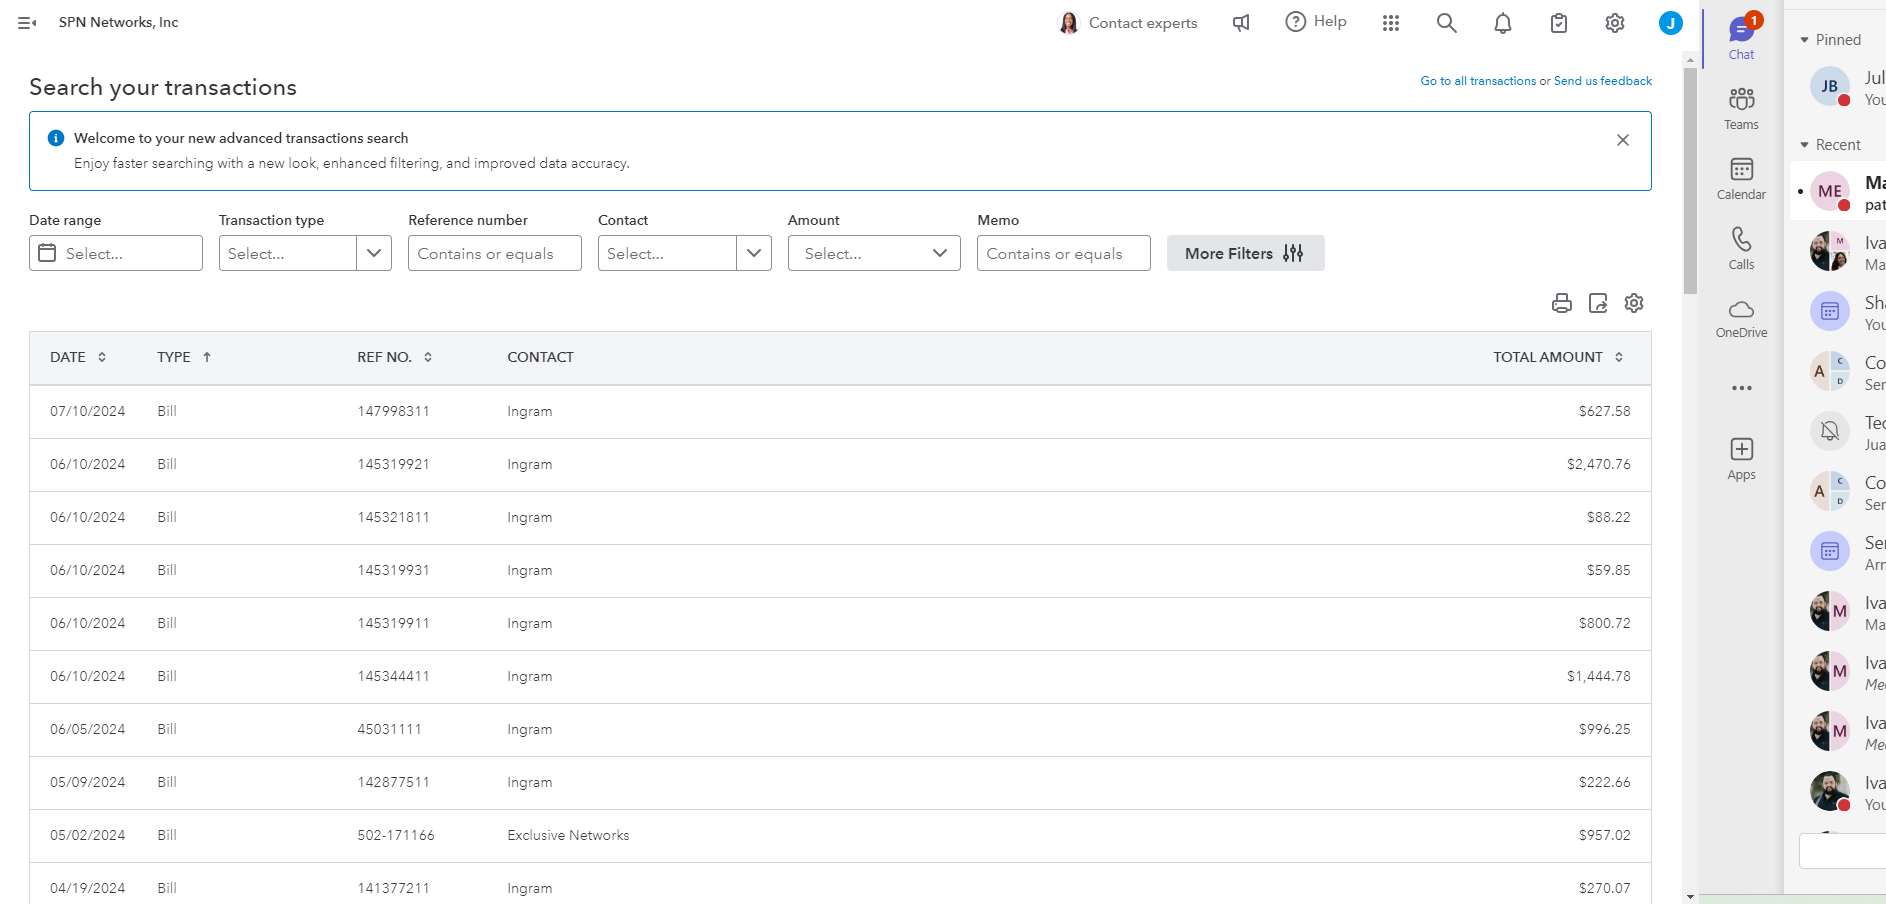Screen dimensions: 1886x904
Task: Open the apps grid launcher
Action: coord(1391,23)
